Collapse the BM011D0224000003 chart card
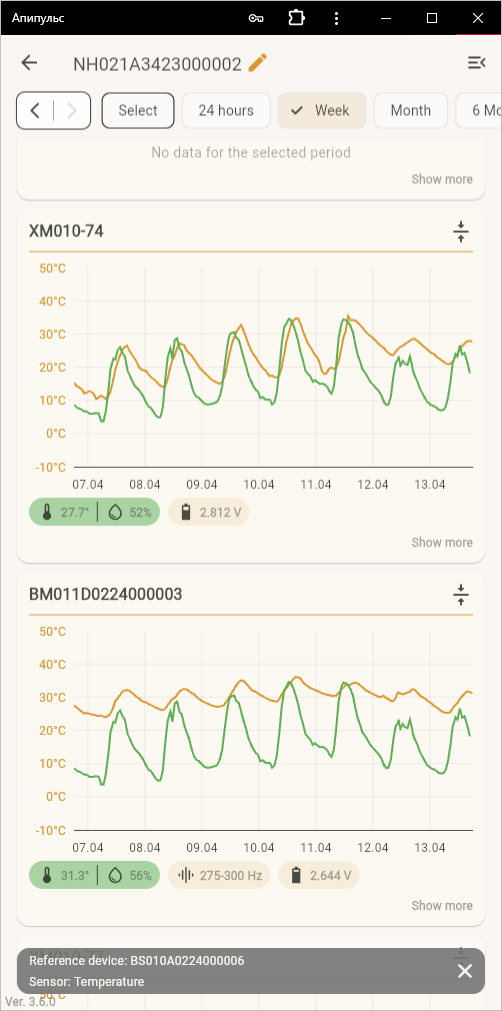Image resolution: width=502 pixels, height=1011 pixels. [461, 594]
